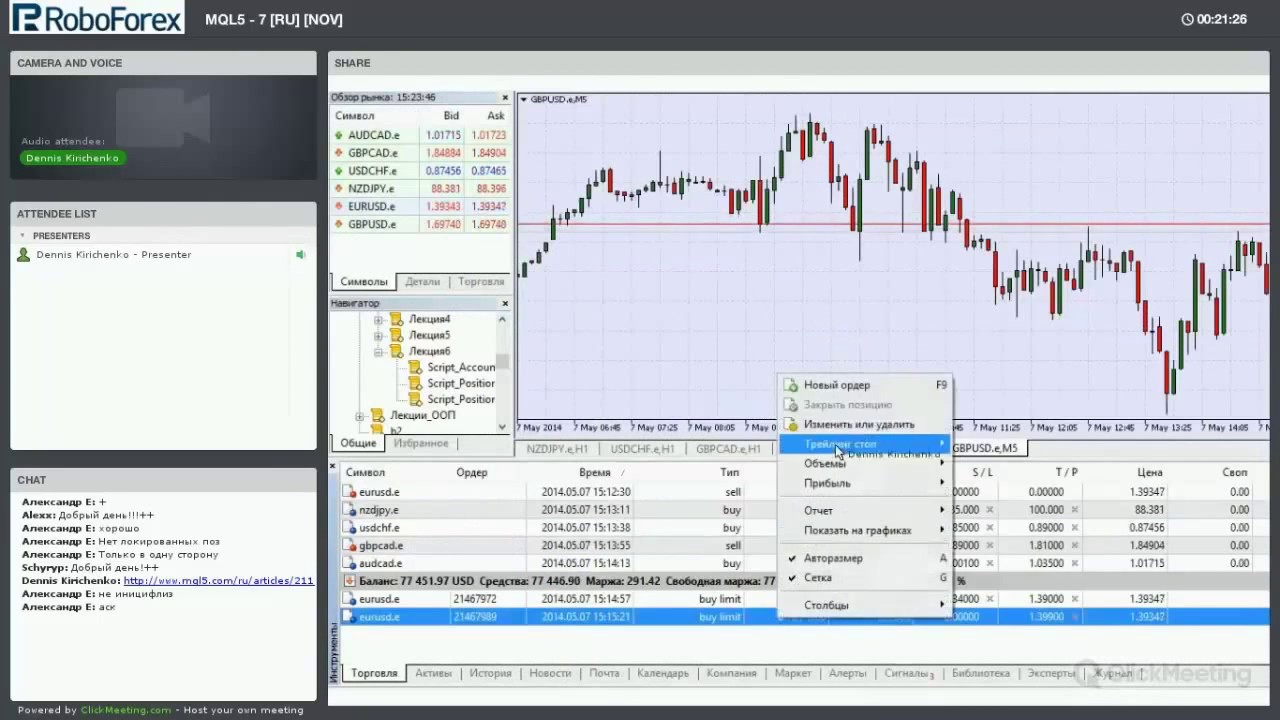Open the Отчет submenu
The width and height of the screenshot is (1280, 720).
coord(865,510)
